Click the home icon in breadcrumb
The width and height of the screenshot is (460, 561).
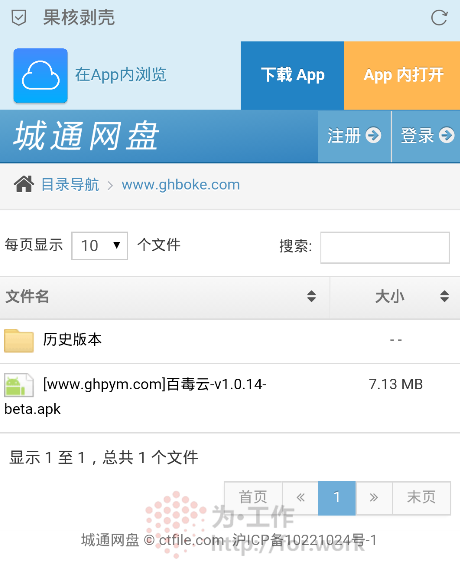[24, 184]
